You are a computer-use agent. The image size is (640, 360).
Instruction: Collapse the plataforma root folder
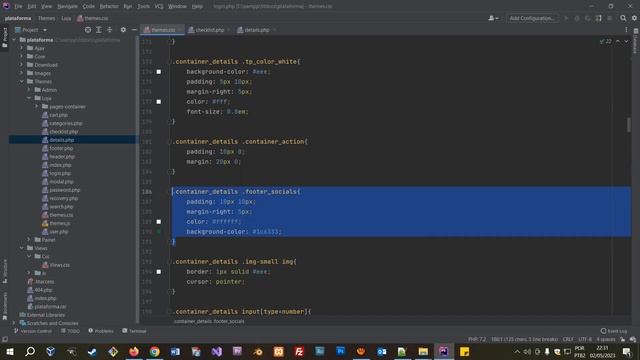tap(15, 40)
